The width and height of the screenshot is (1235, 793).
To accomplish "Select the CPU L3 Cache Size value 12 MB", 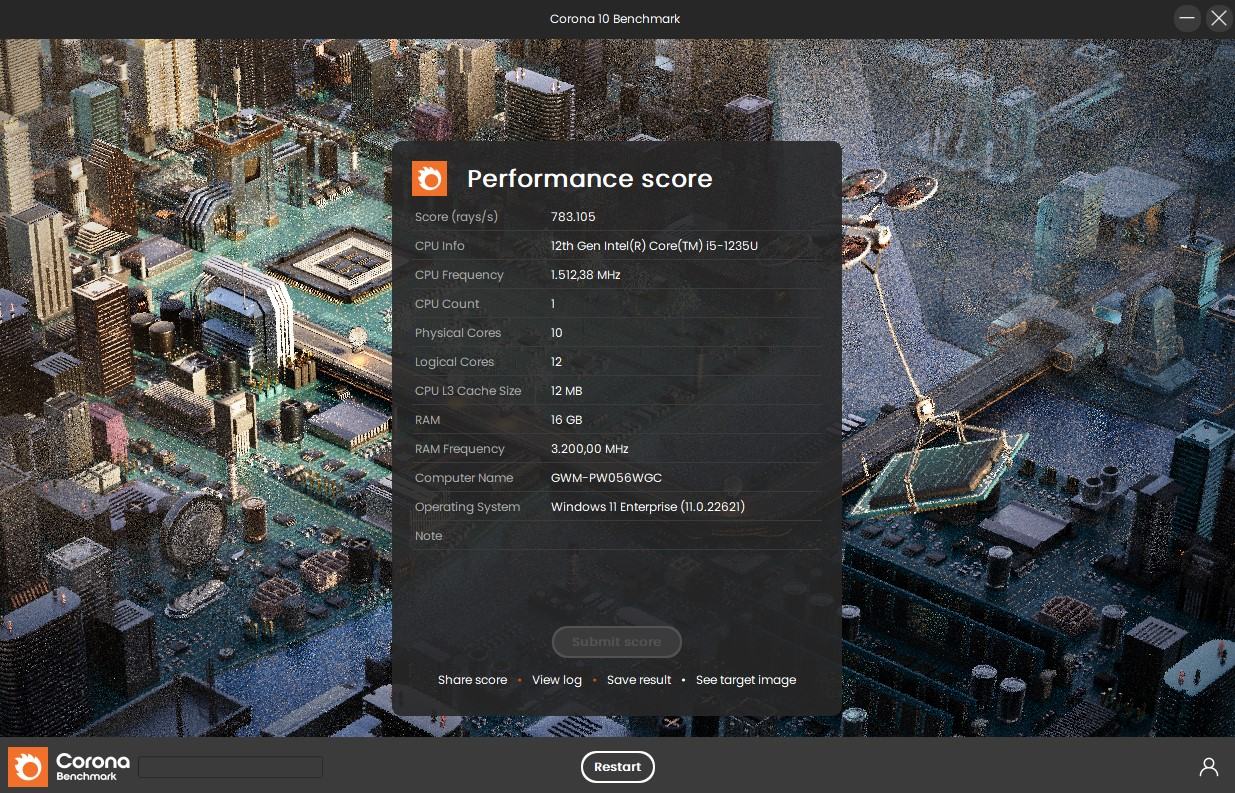I will click(566, 391).
